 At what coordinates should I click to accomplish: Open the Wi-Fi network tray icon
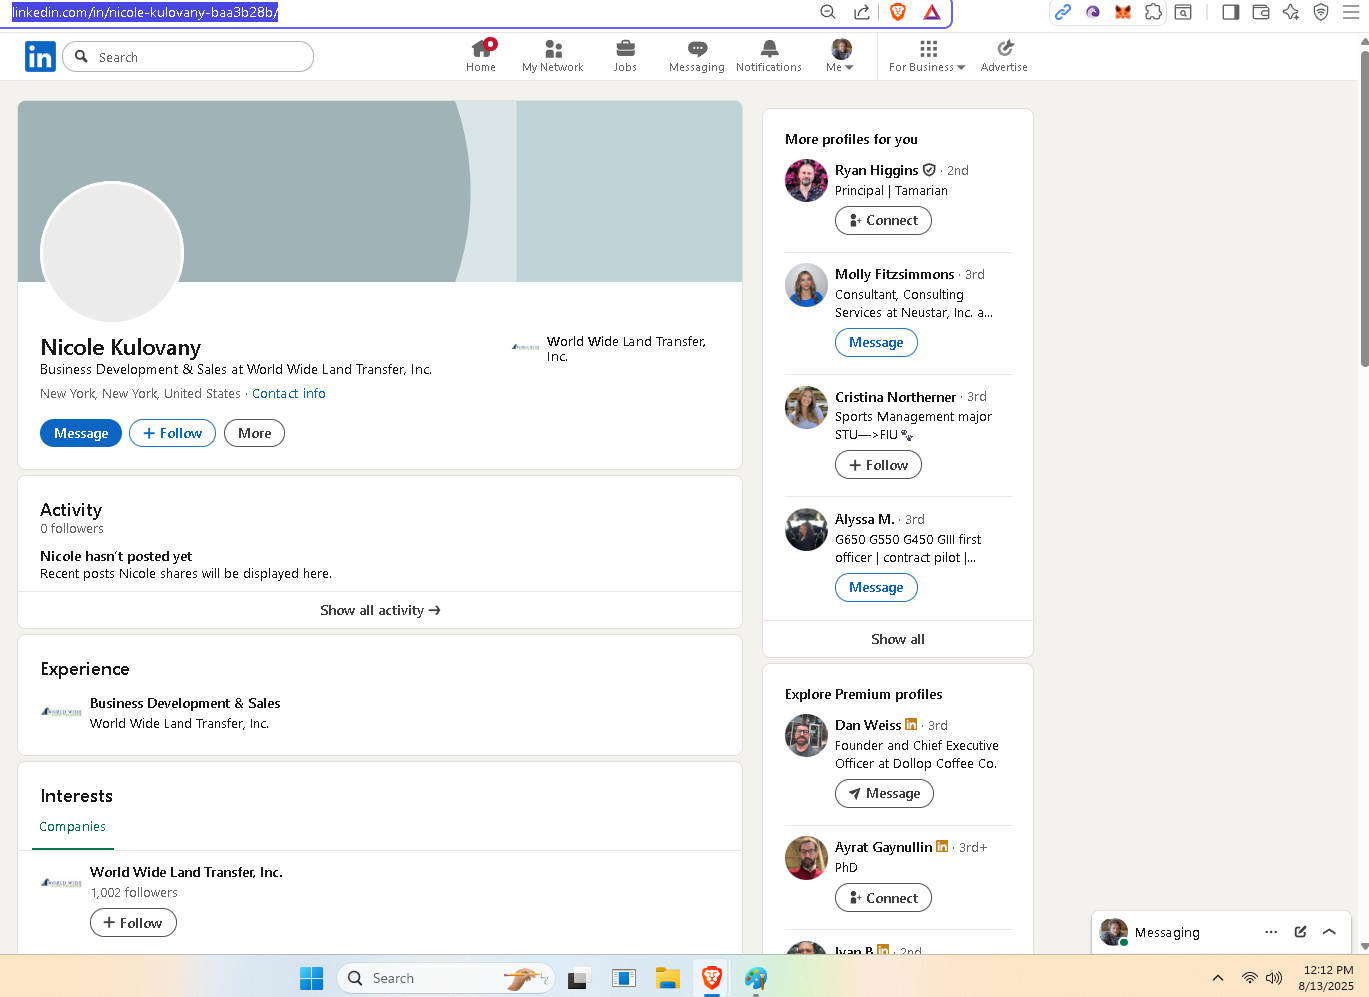(x=1250, y=978)
